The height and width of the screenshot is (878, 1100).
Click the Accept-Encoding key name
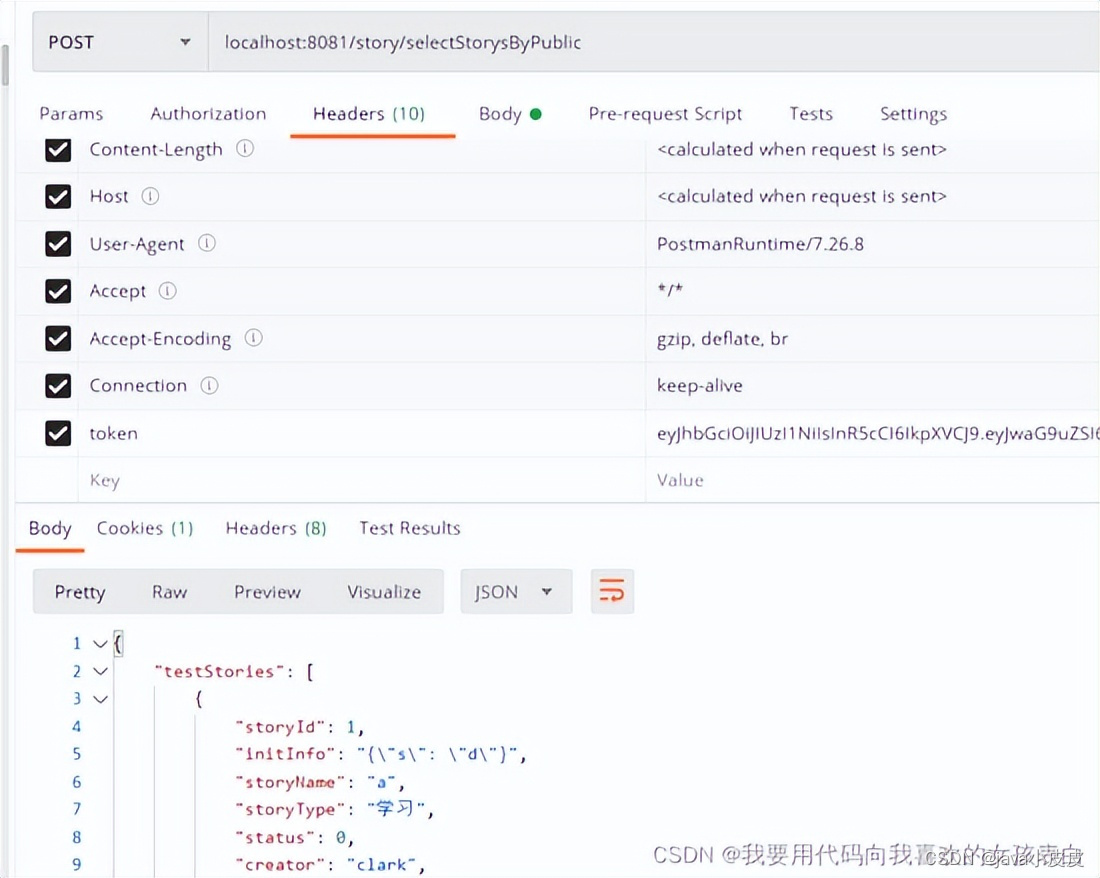point(160,339)
